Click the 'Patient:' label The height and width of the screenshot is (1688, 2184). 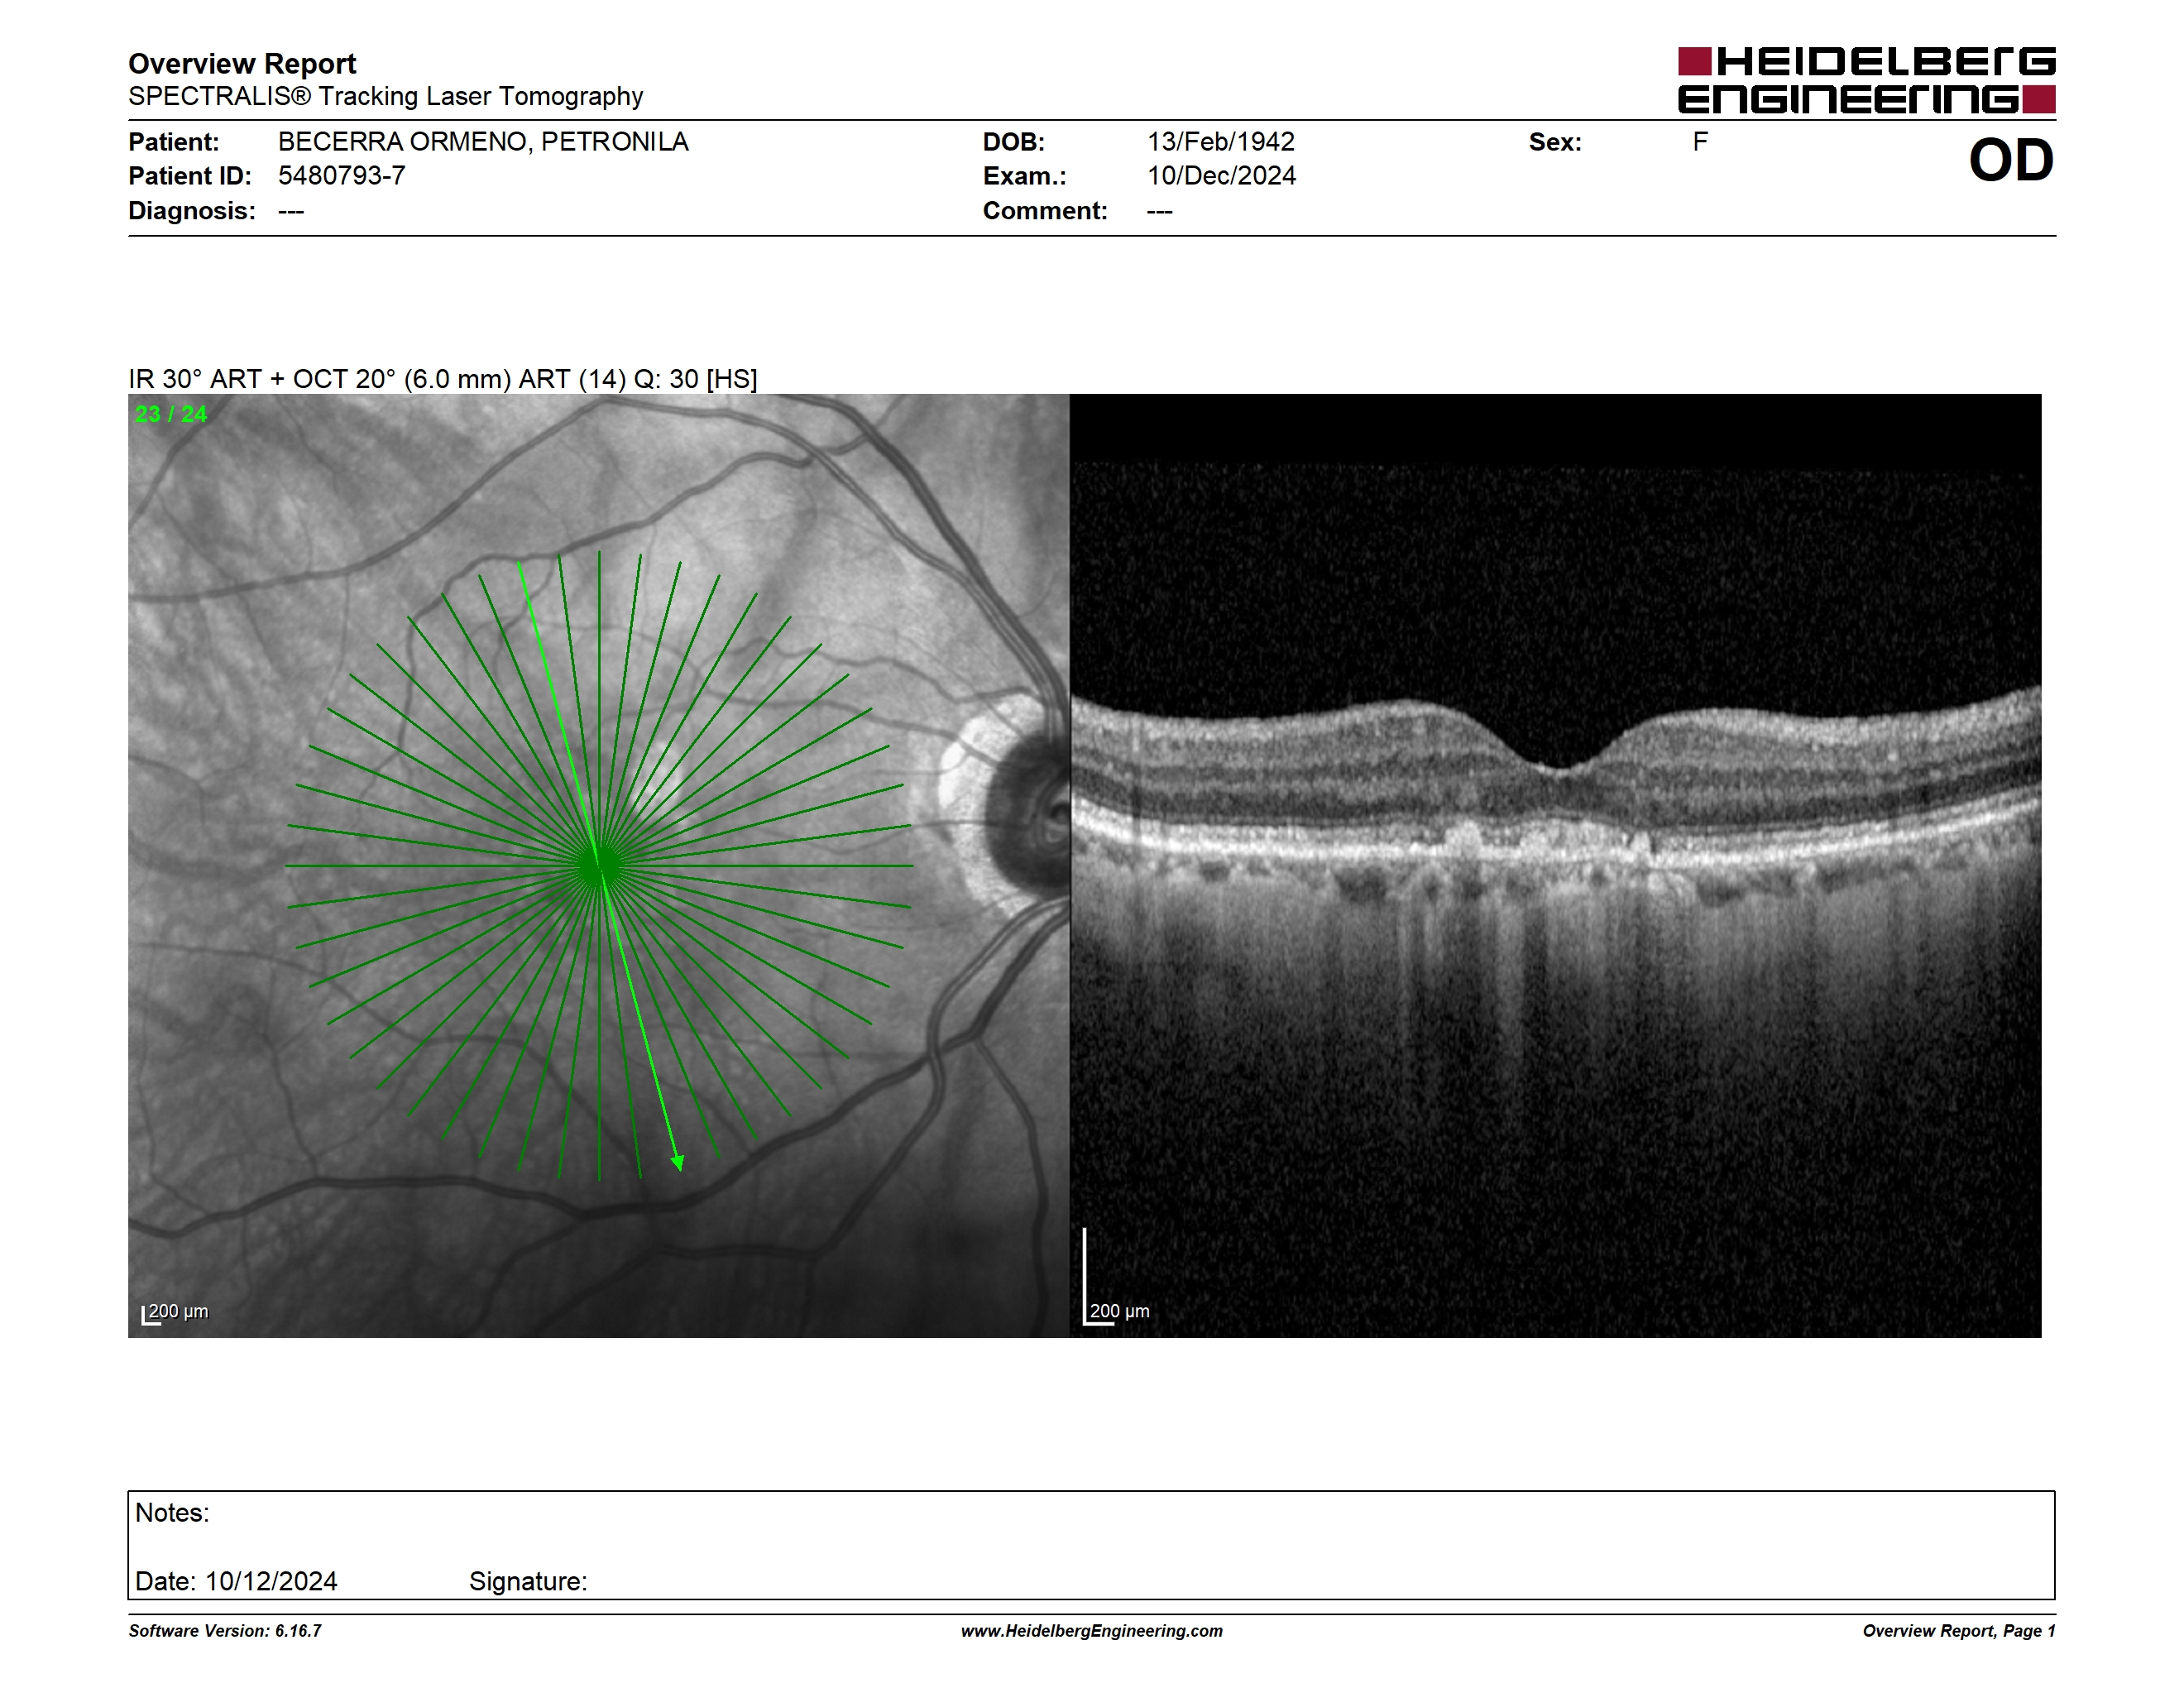(x=173, y=142)
